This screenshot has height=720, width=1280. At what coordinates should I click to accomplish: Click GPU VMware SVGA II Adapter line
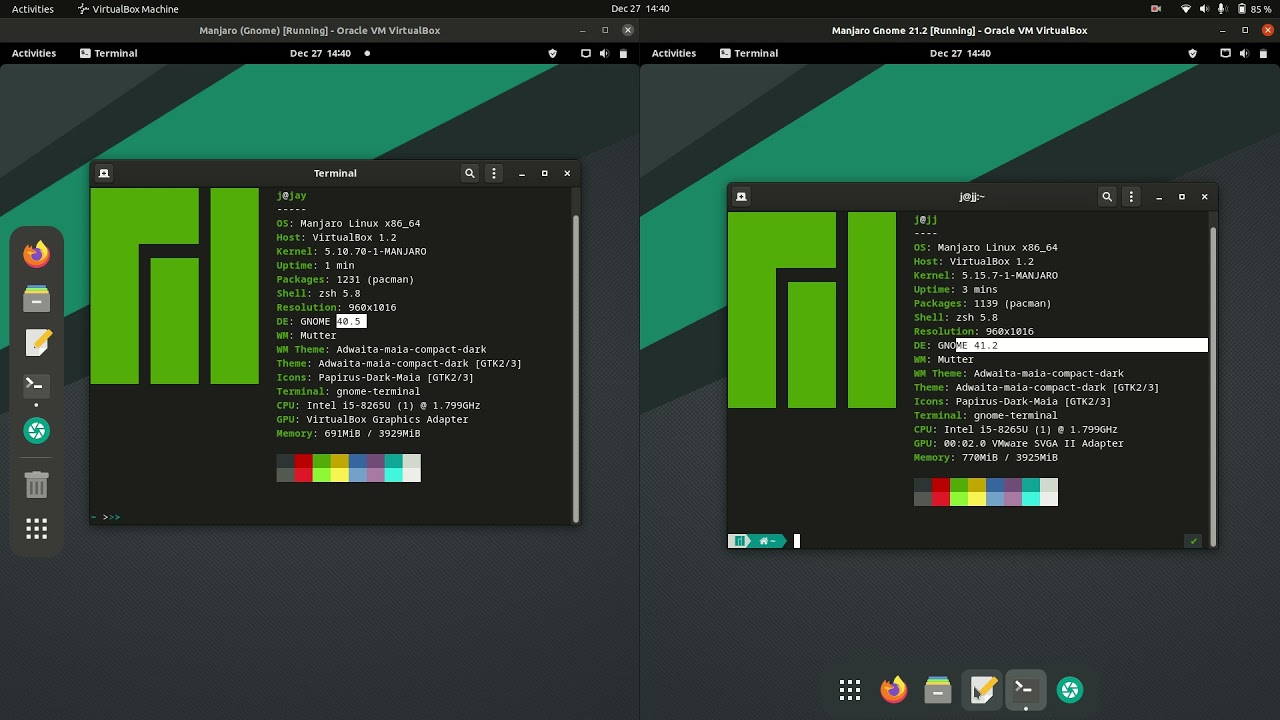pos(1018,444)
